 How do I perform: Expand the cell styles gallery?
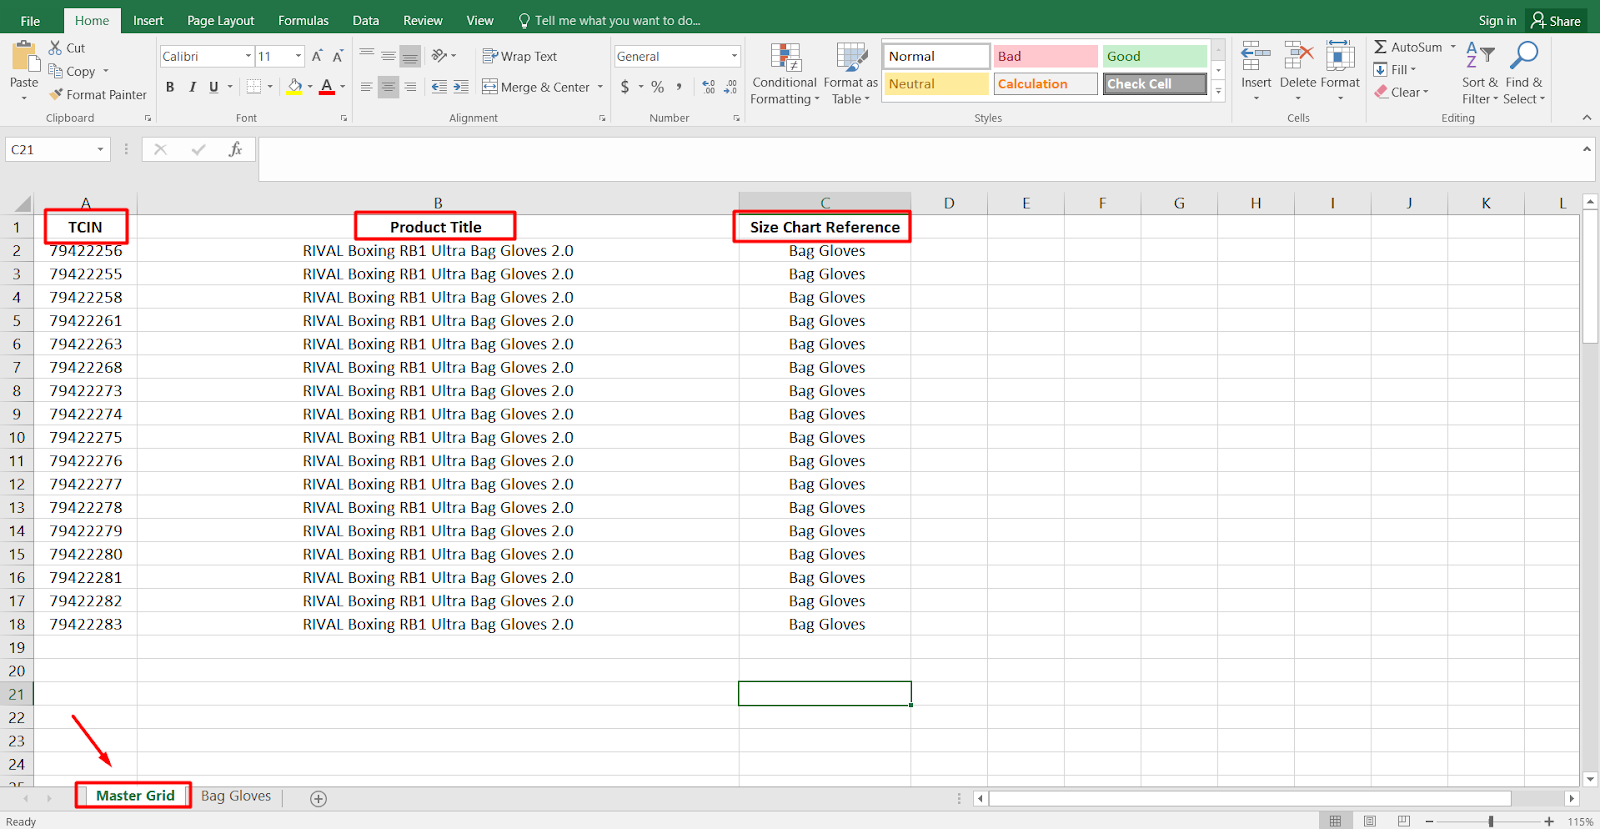pyautogui.click(x=1218, y=91)
